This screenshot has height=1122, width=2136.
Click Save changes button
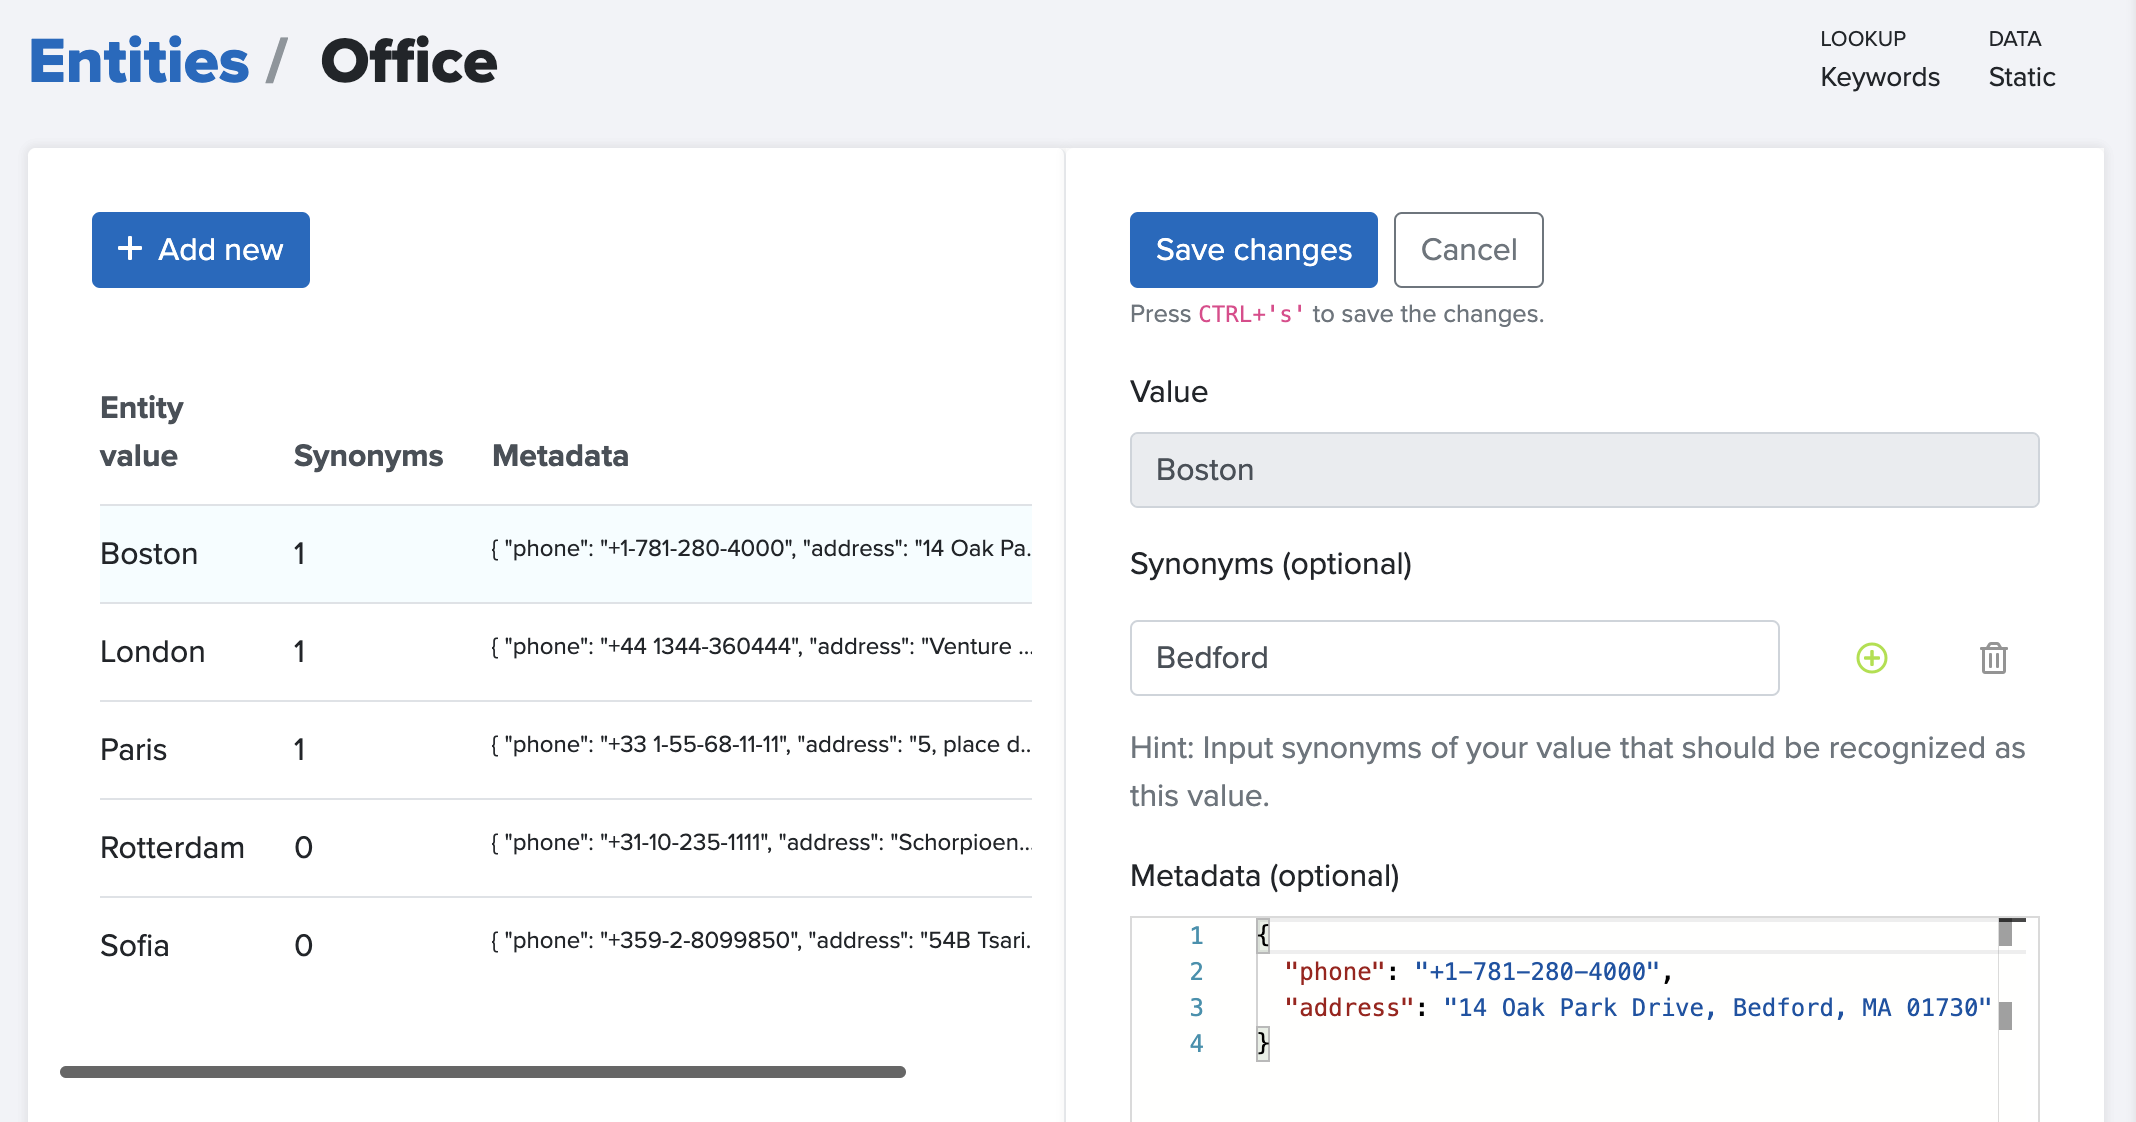click(1253, 250)
